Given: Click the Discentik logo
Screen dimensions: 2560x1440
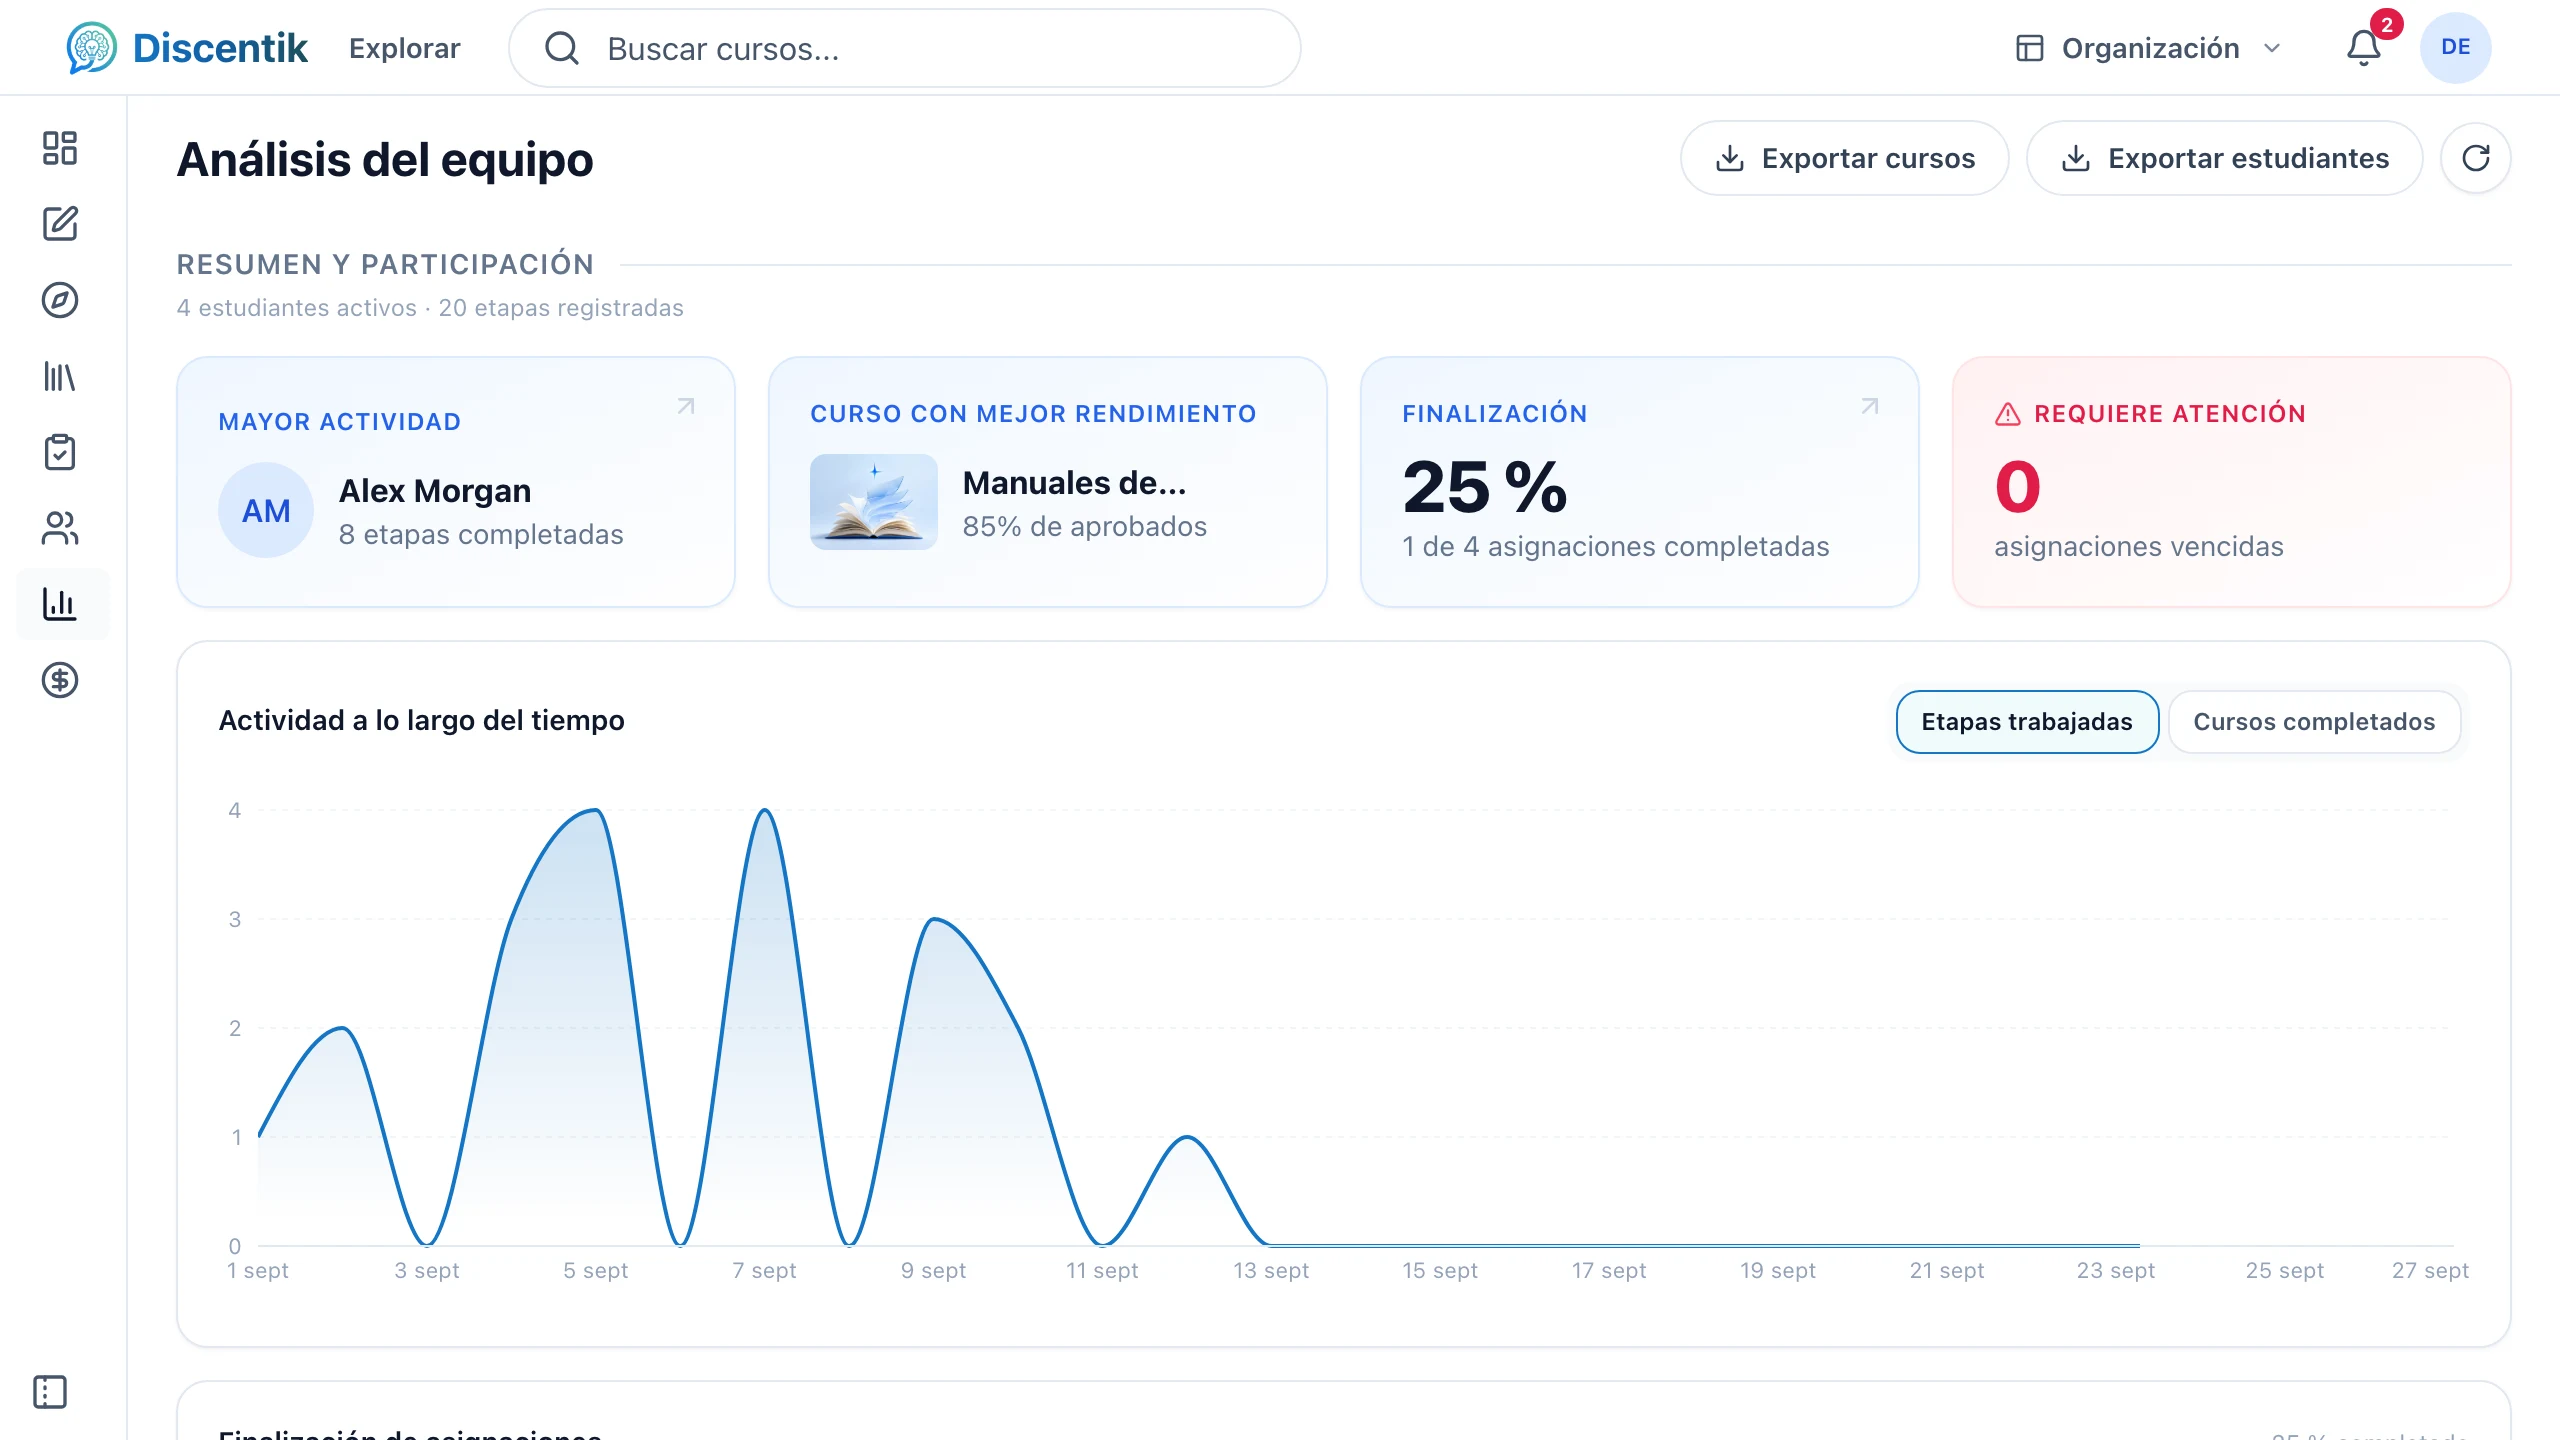Looking at the screenshot, I should click(187, 48).
